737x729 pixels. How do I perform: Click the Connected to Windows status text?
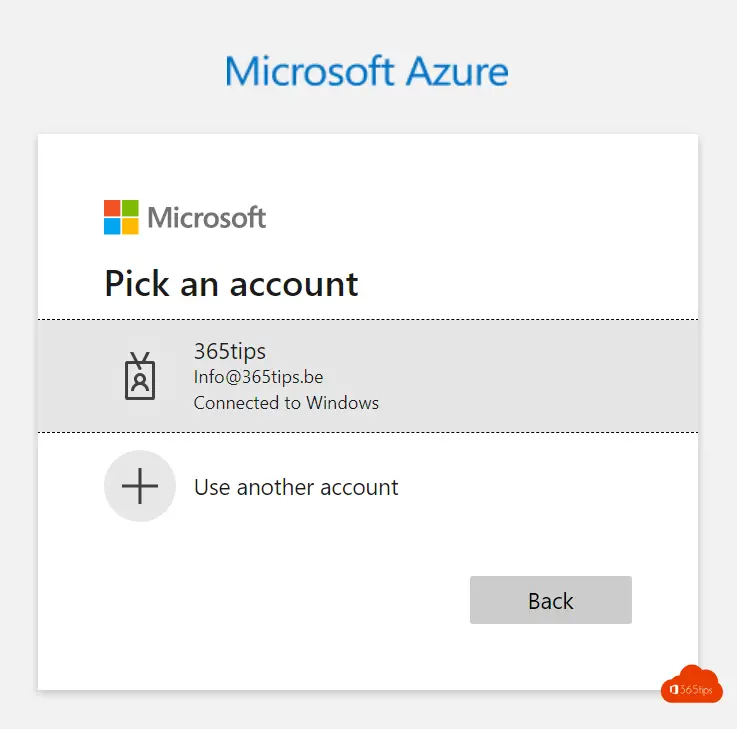point(286,403)
